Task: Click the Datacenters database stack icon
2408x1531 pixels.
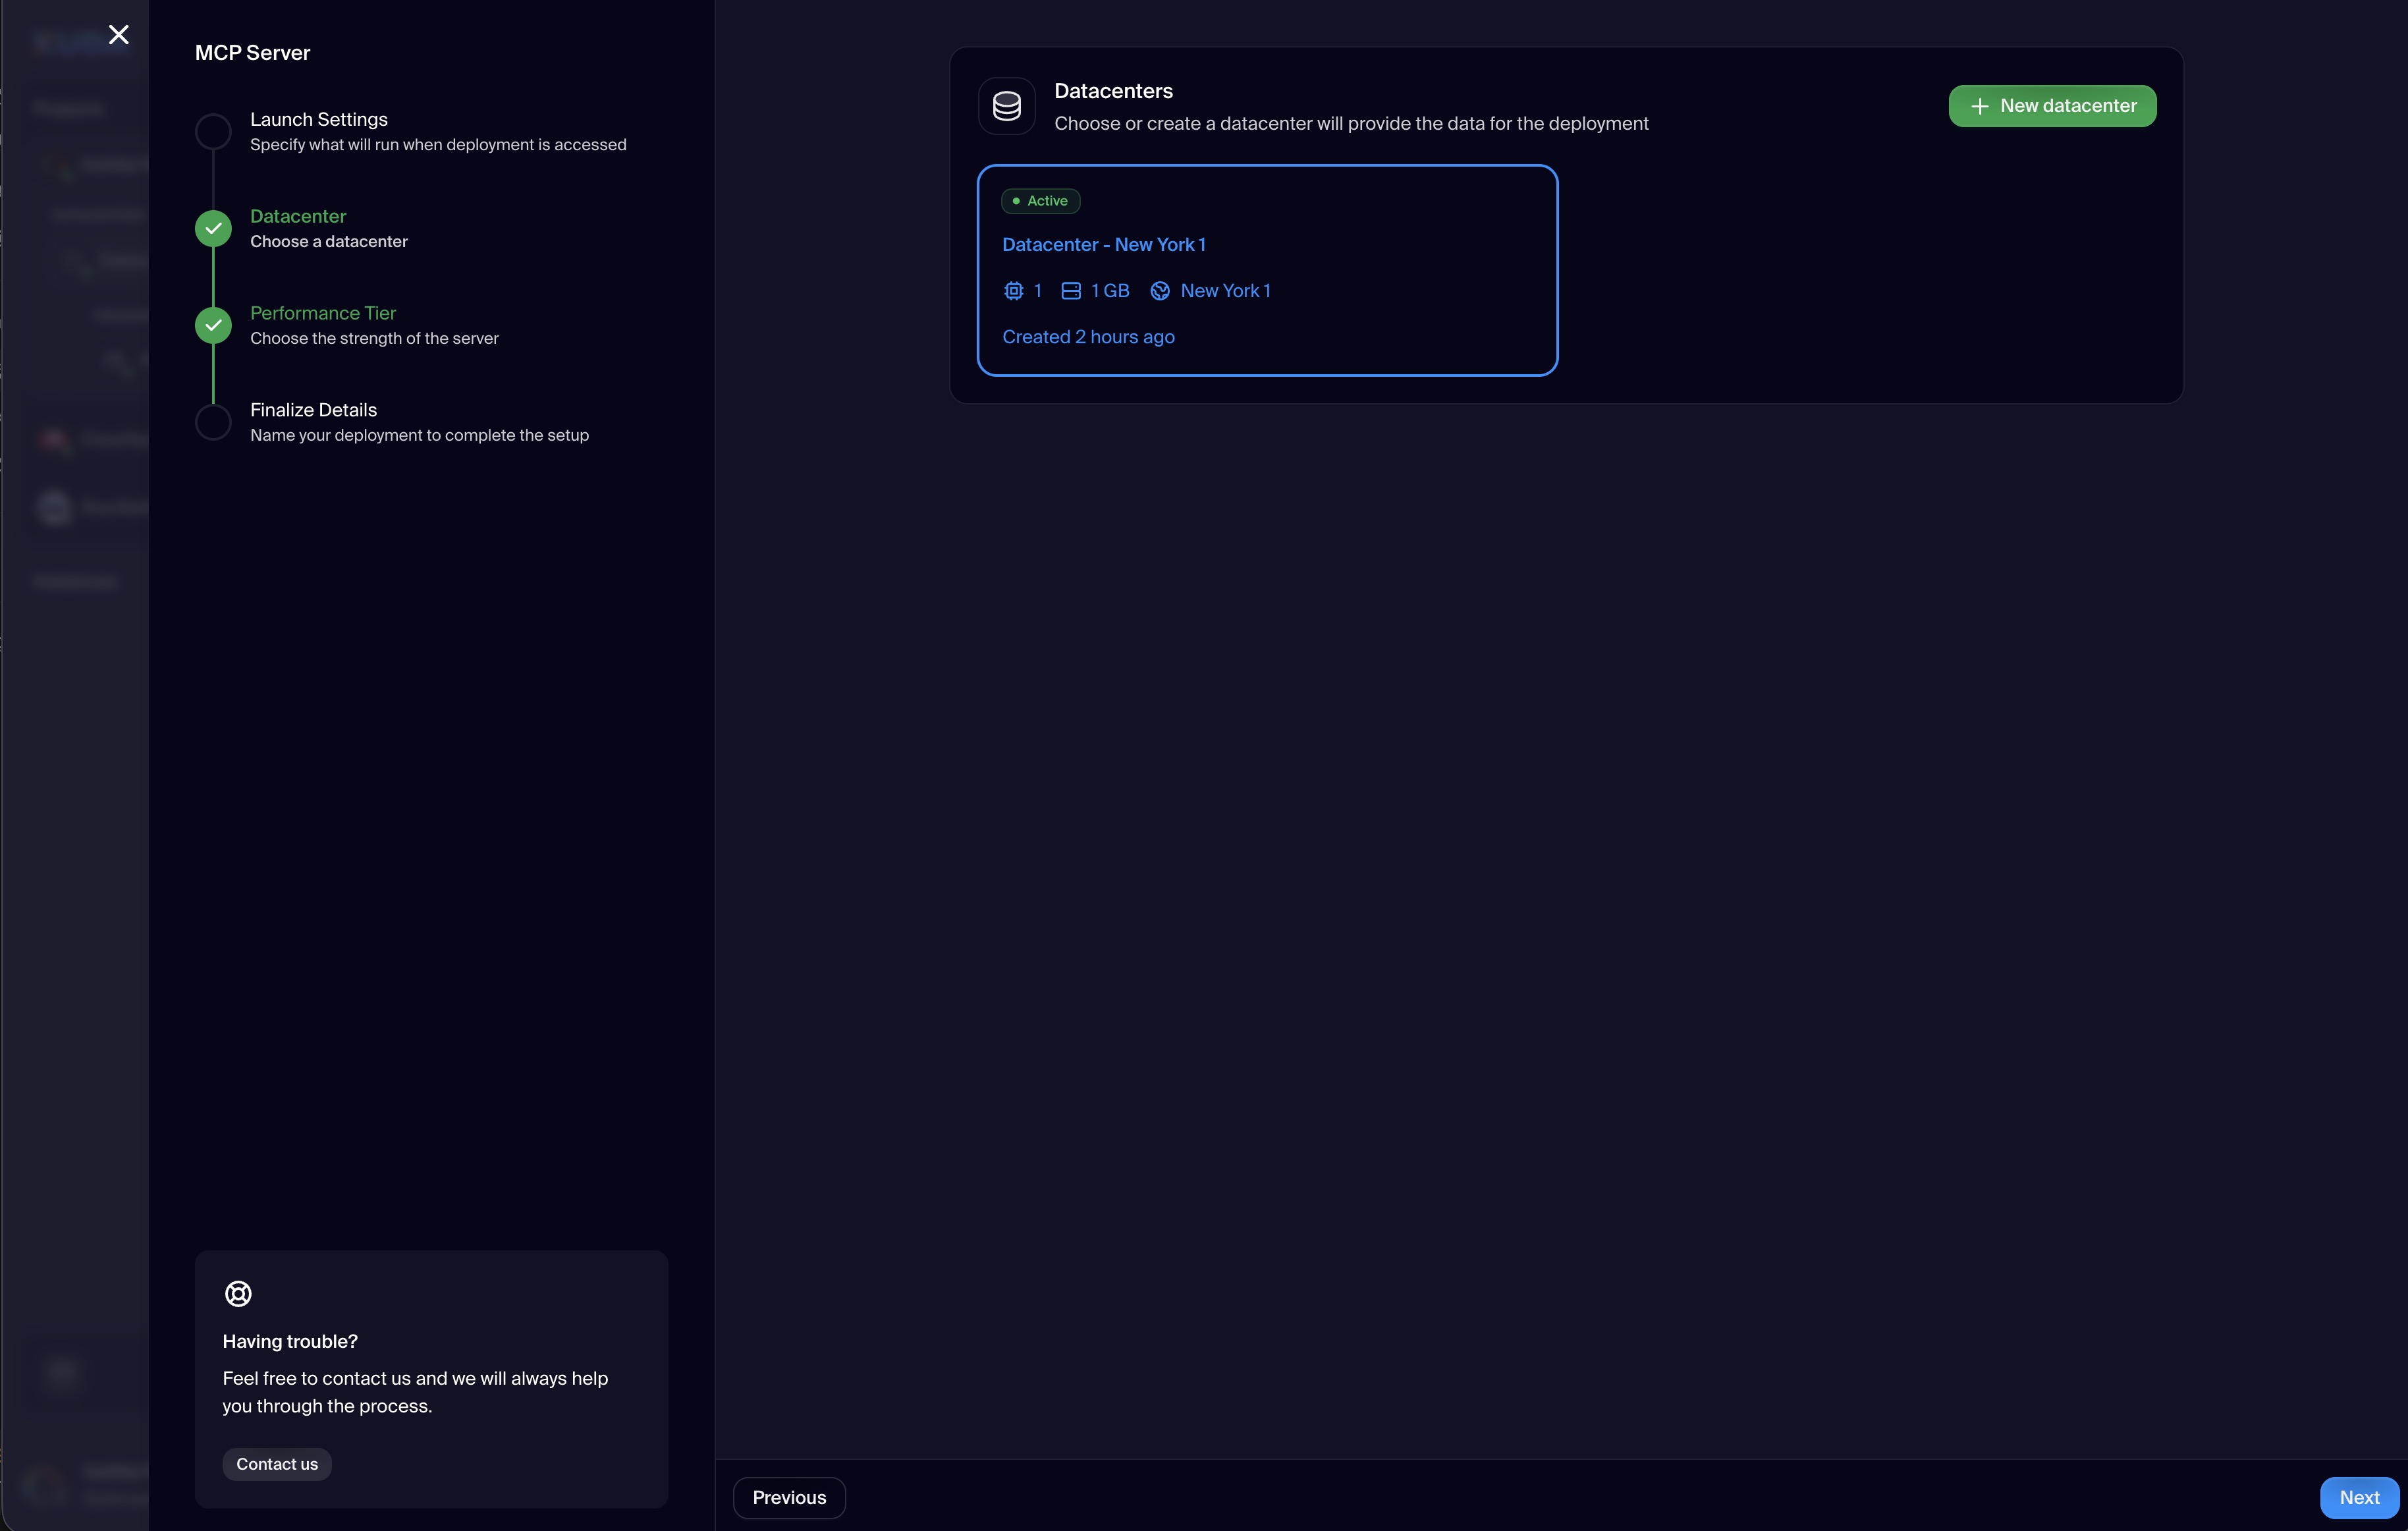Action: pyautogui.click(x=1006, y=106)
